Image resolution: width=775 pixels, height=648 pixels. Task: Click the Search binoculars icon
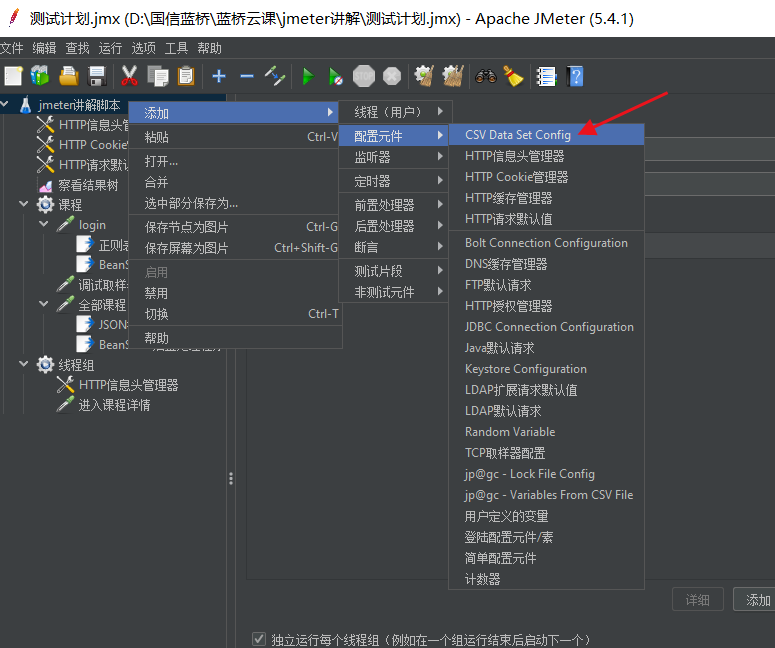[x=486, y=76]
